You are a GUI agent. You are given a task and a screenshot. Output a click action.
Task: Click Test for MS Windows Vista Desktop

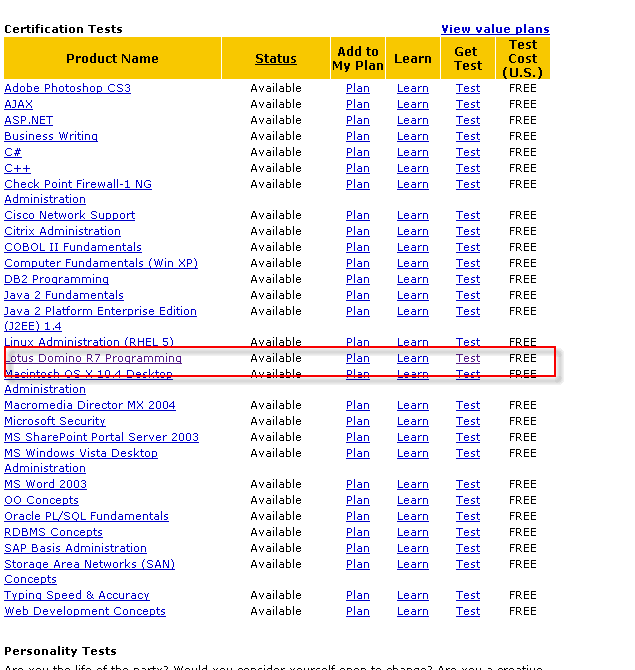(x=468, y=453)
